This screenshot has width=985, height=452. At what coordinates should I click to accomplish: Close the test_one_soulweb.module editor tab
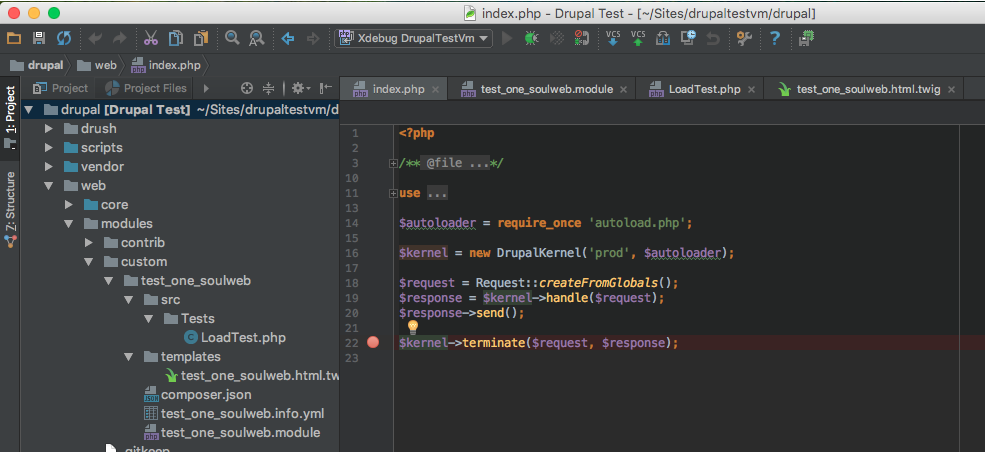click(623, 90)
